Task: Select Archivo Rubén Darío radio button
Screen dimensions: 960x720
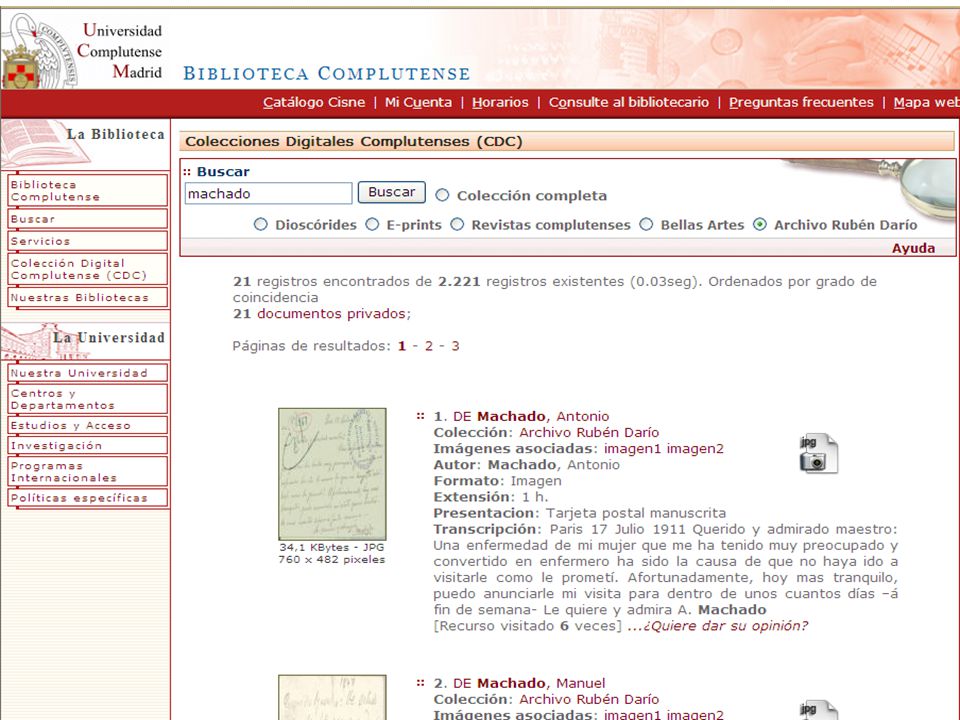Action: (760, 225)
